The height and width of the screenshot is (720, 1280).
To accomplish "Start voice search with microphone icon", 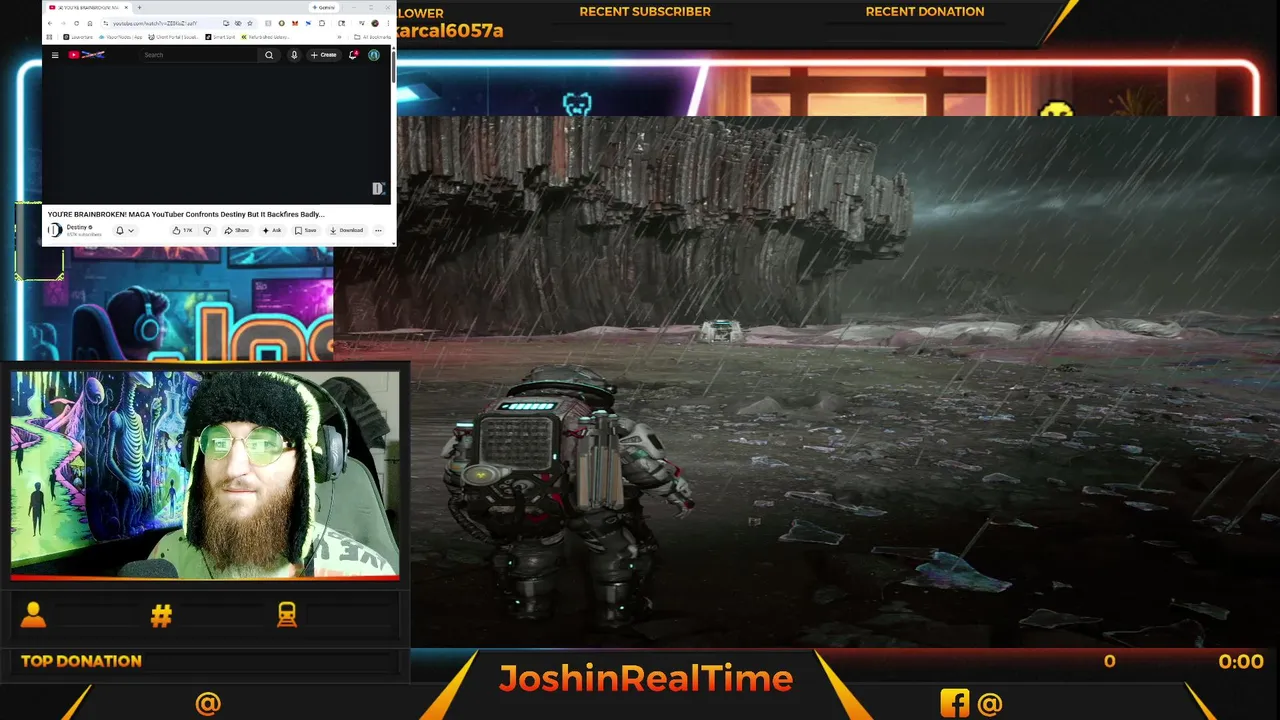I will pos(294,55).
